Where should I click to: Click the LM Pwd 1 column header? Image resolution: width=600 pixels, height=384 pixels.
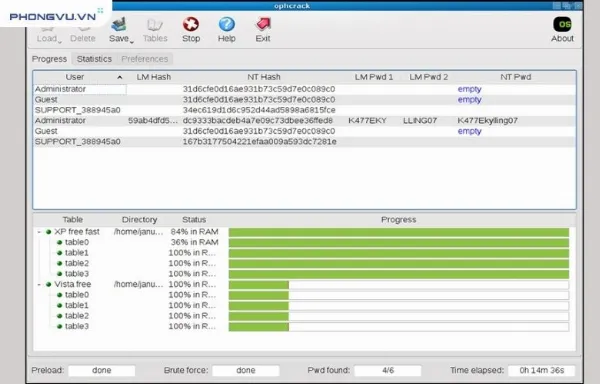(x=373, y=77)
